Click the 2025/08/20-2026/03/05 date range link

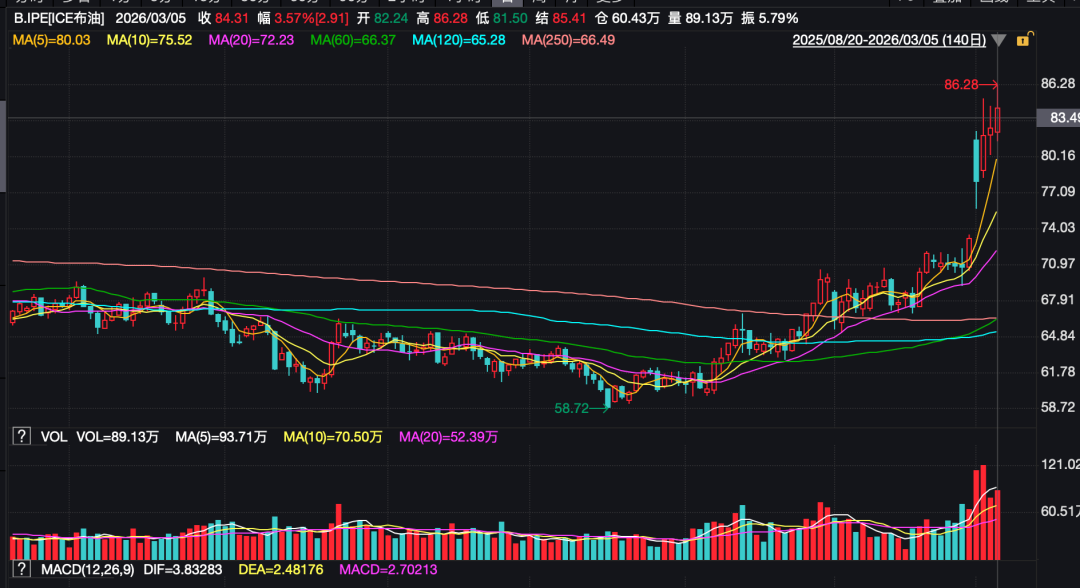pos(888,40)
